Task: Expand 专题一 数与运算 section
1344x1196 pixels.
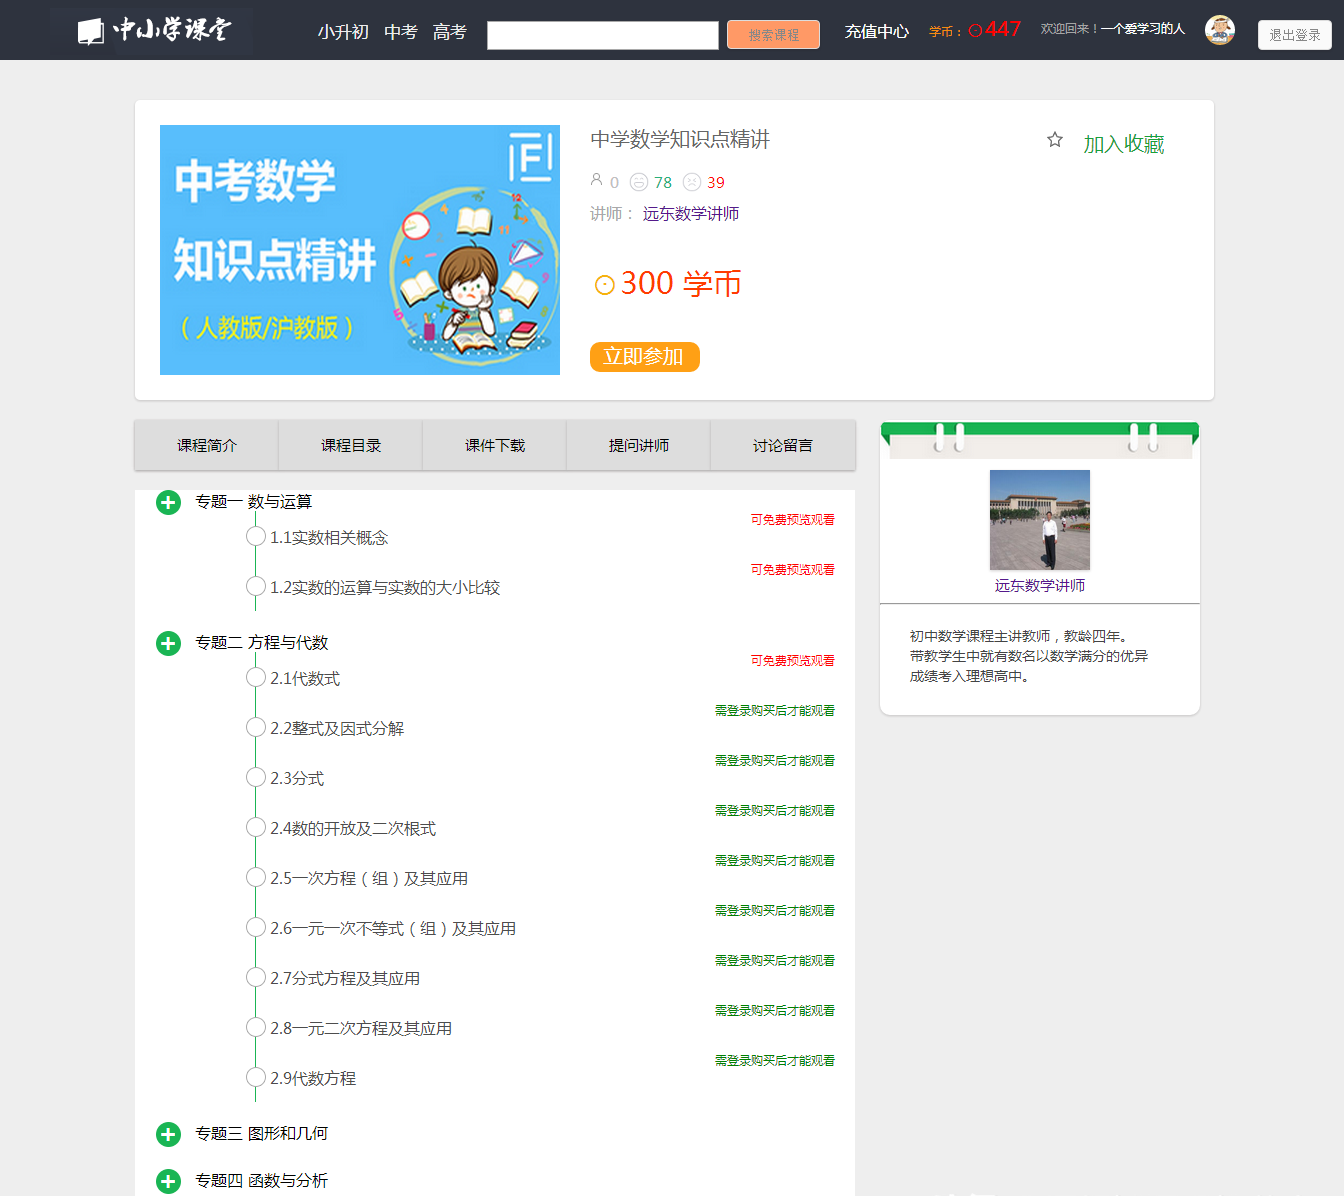Action: [x=168, y=502]
